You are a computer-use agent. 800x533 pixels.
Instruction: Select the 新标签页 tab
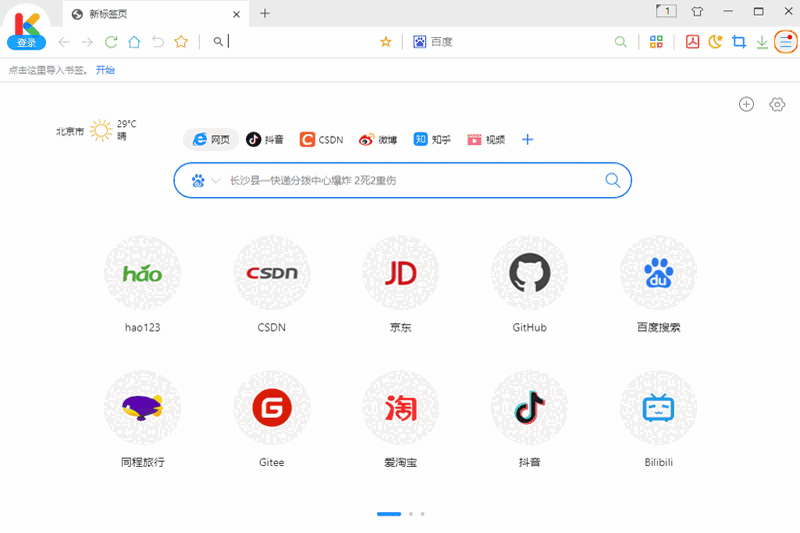[156, 14]
